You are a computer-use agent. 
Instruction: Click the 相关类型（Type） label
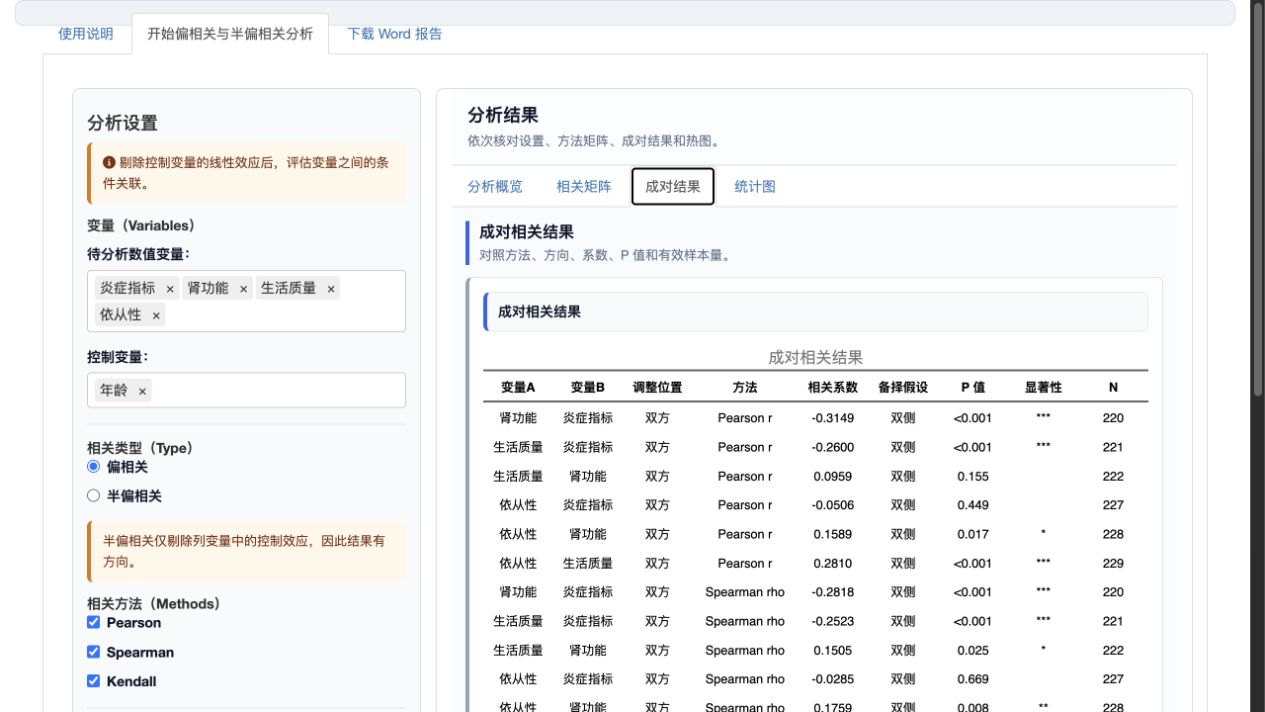pyautogui.click(x=139, y=448)
